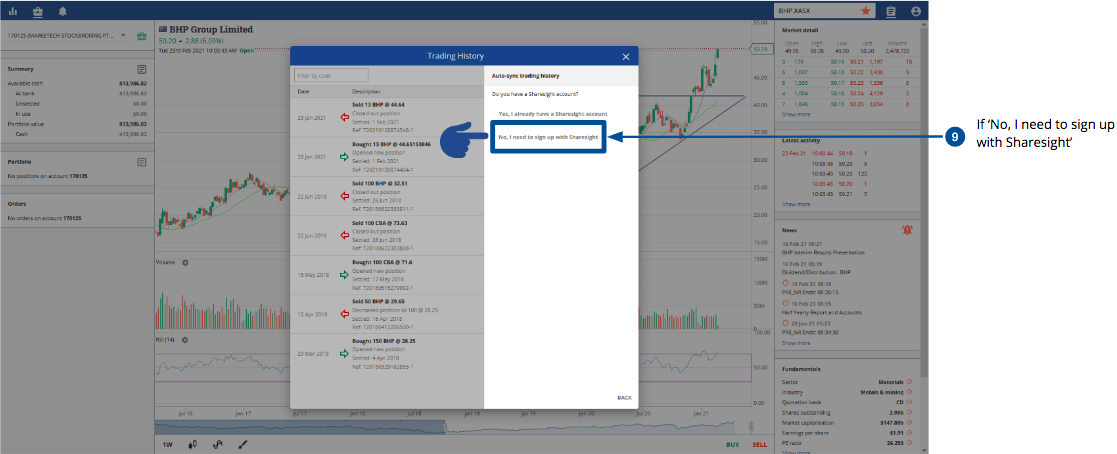Open the Summary panel details icon
Screen dimensions: 1117x454
pyautogui.click(x=142, y=69)
